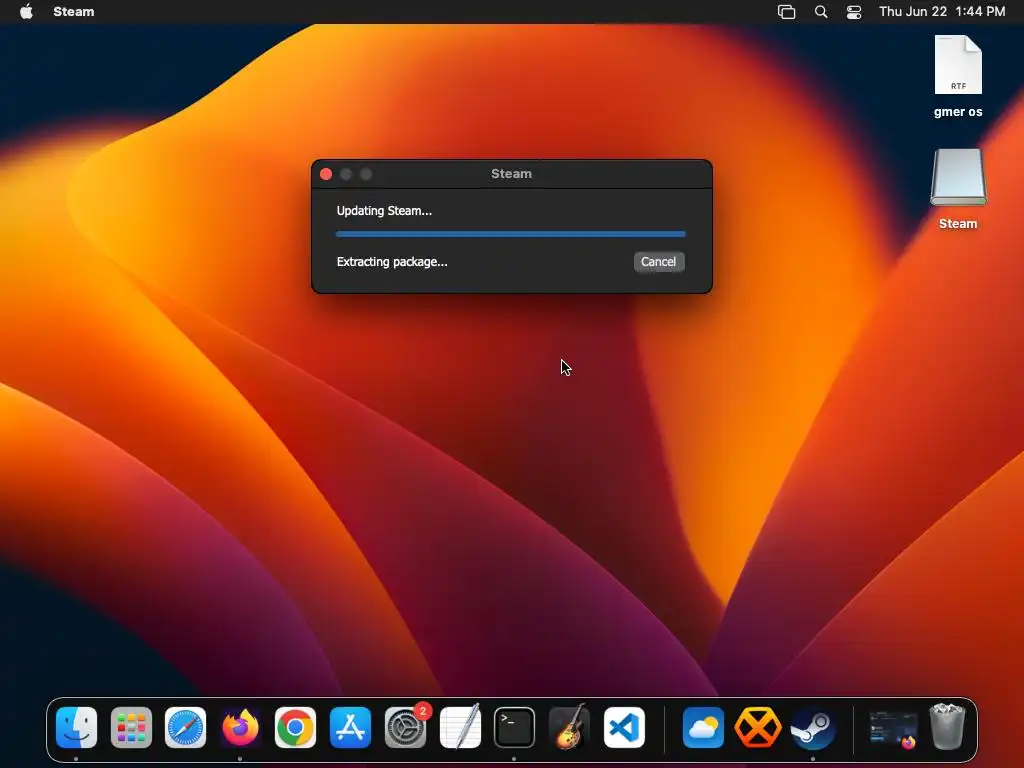Open GarageBand guitar icon in Dock
1024x768 pixels.
[x=569, y=727]
